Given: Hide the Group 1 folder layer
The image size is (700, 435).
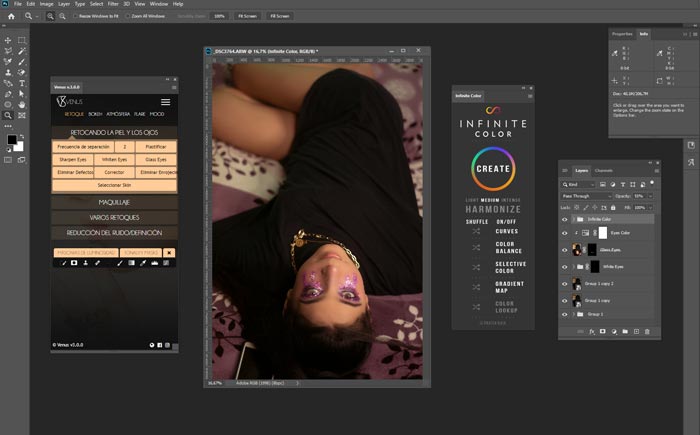Looking at the screenshot, I should click(564, 314).
